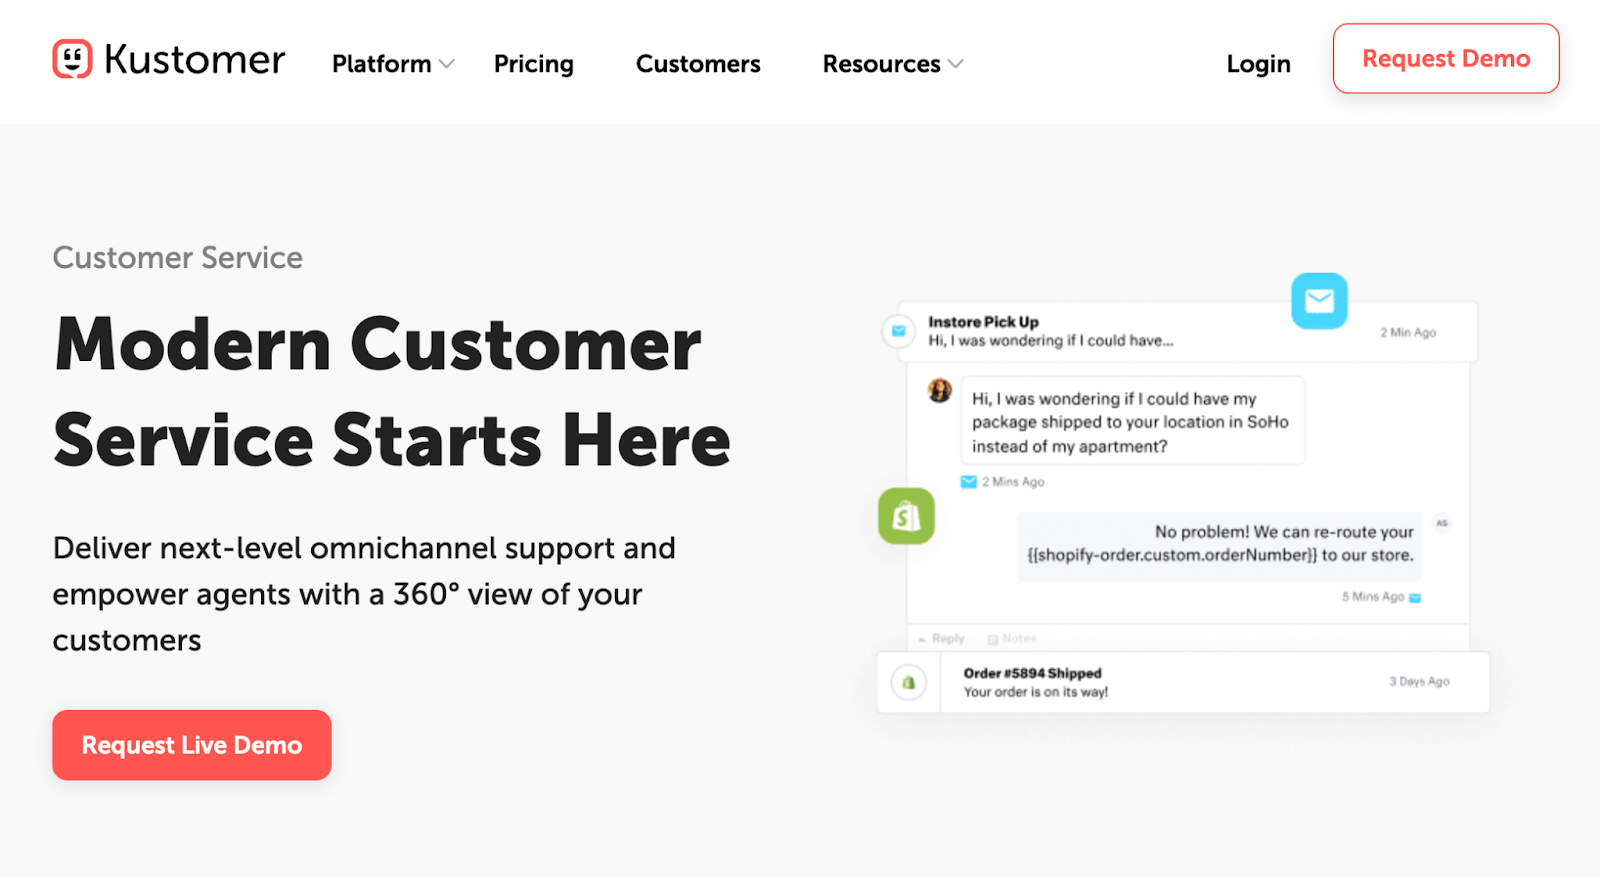1600x877 pixels.
Task: Click the Request Demo button in header
Action: tap(1445, 59)
